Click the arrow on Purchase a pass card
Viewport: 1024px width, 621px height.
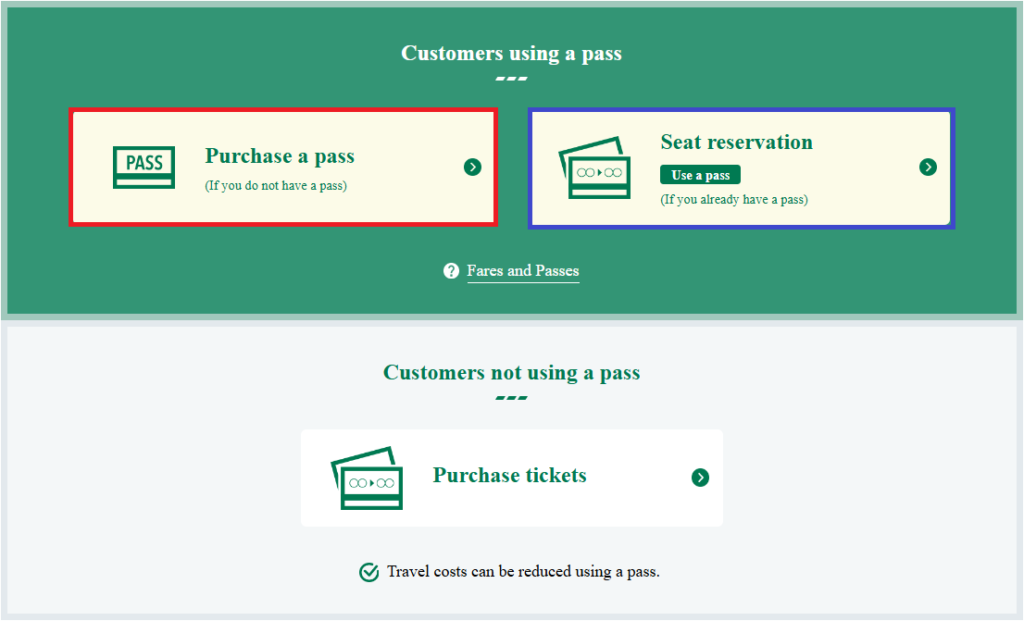click(473, 167)
